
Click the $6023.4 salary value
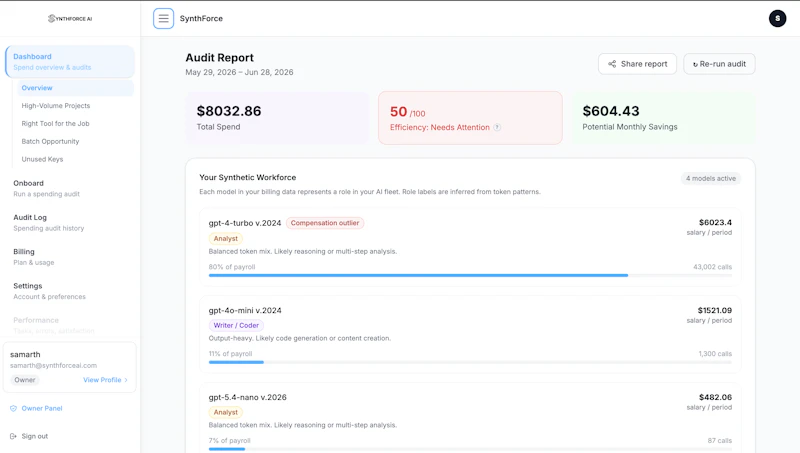715,222
